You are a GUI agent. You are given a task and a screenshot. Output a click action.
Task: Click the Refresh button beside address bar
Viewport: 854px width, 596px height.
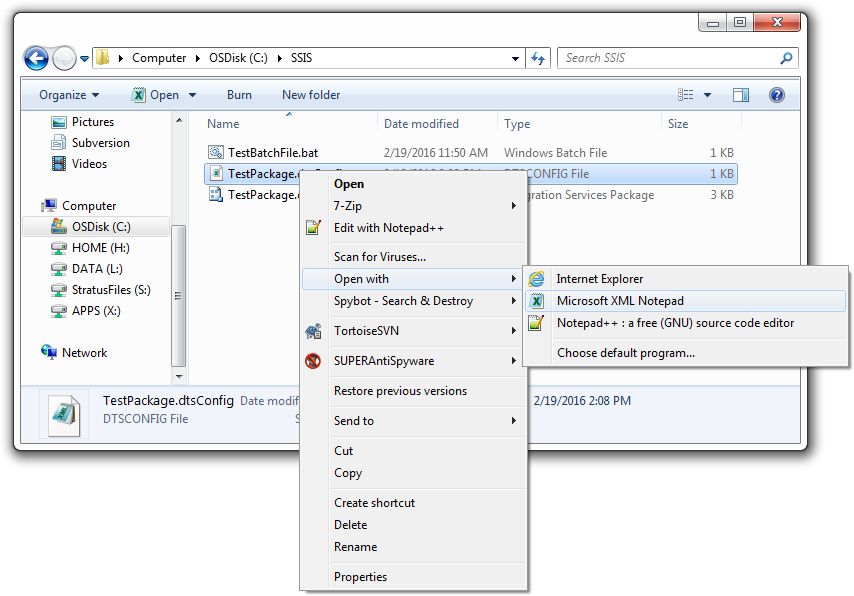click(538, 58)
